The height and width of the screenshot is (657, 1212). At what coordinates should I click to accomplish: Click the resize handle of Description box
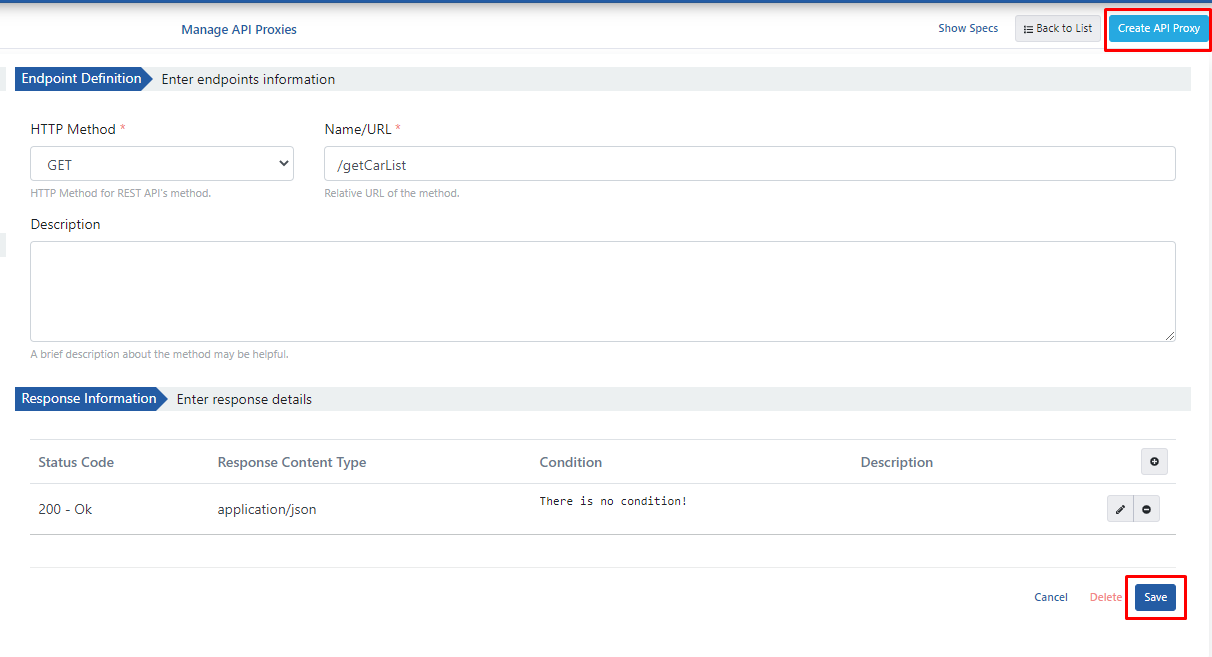pos(1169,335)
